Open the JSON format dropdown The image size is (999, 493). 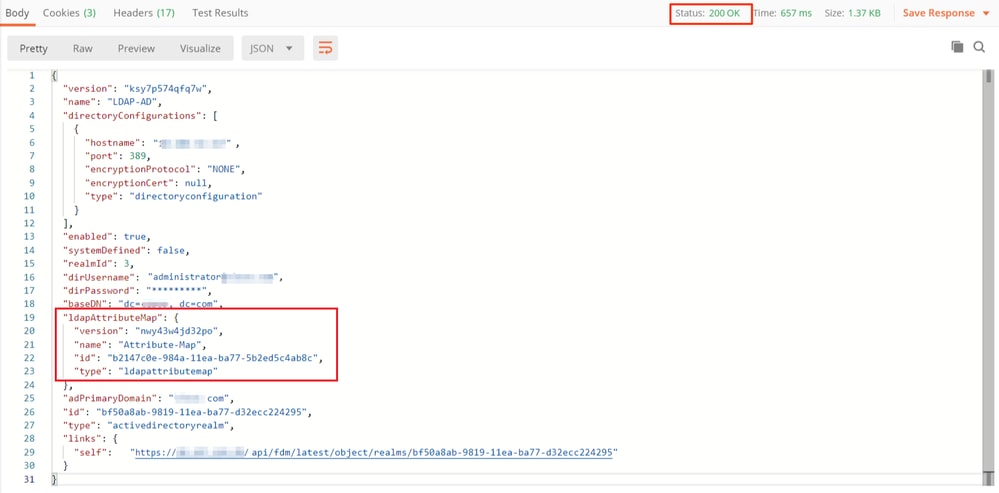click(273, 48)
